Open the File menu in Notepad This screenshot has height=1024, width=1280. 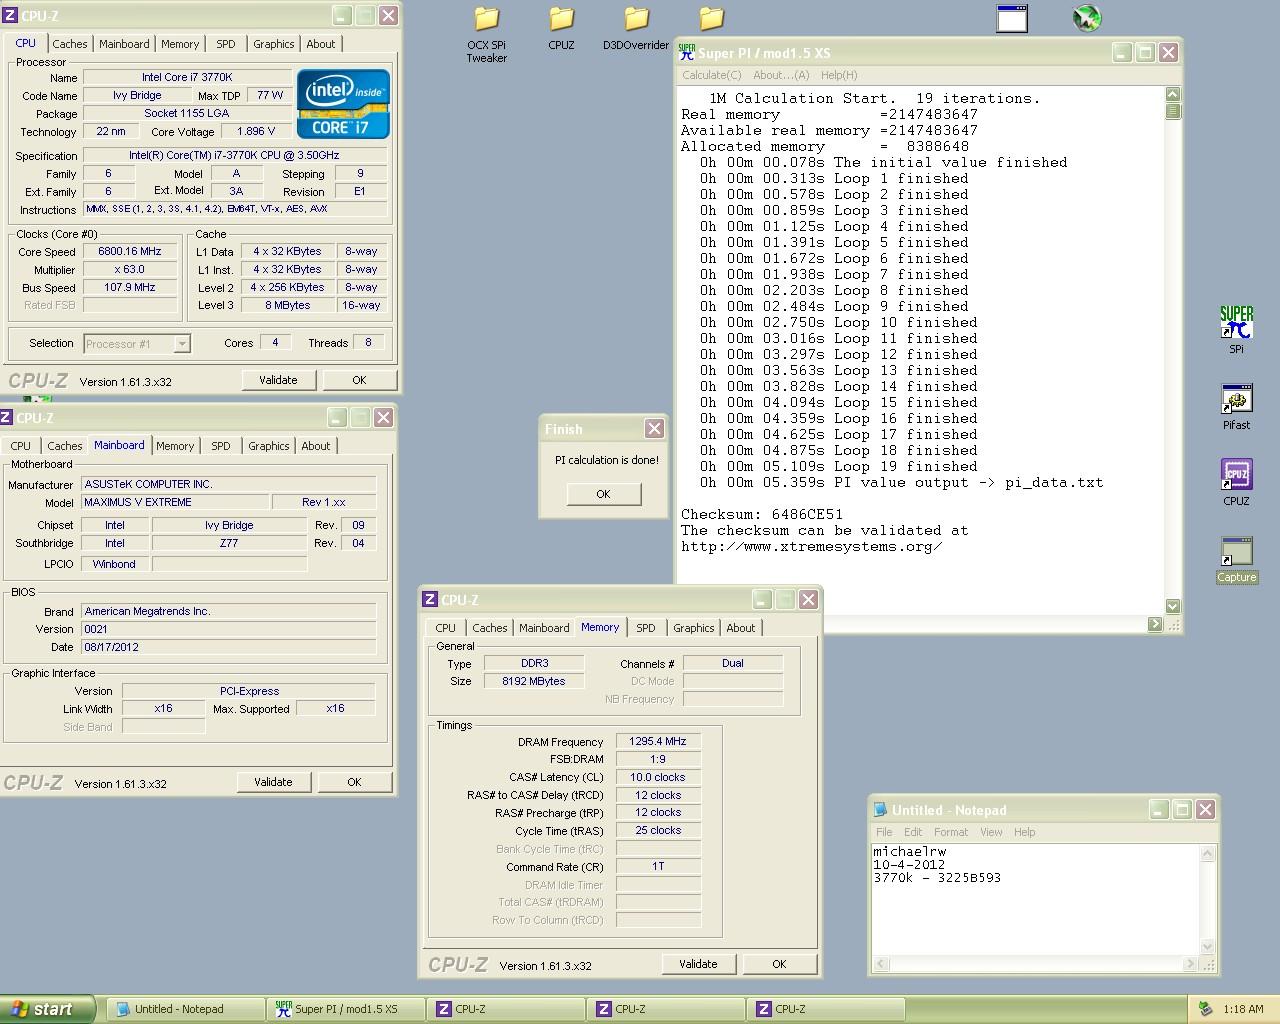884,832
